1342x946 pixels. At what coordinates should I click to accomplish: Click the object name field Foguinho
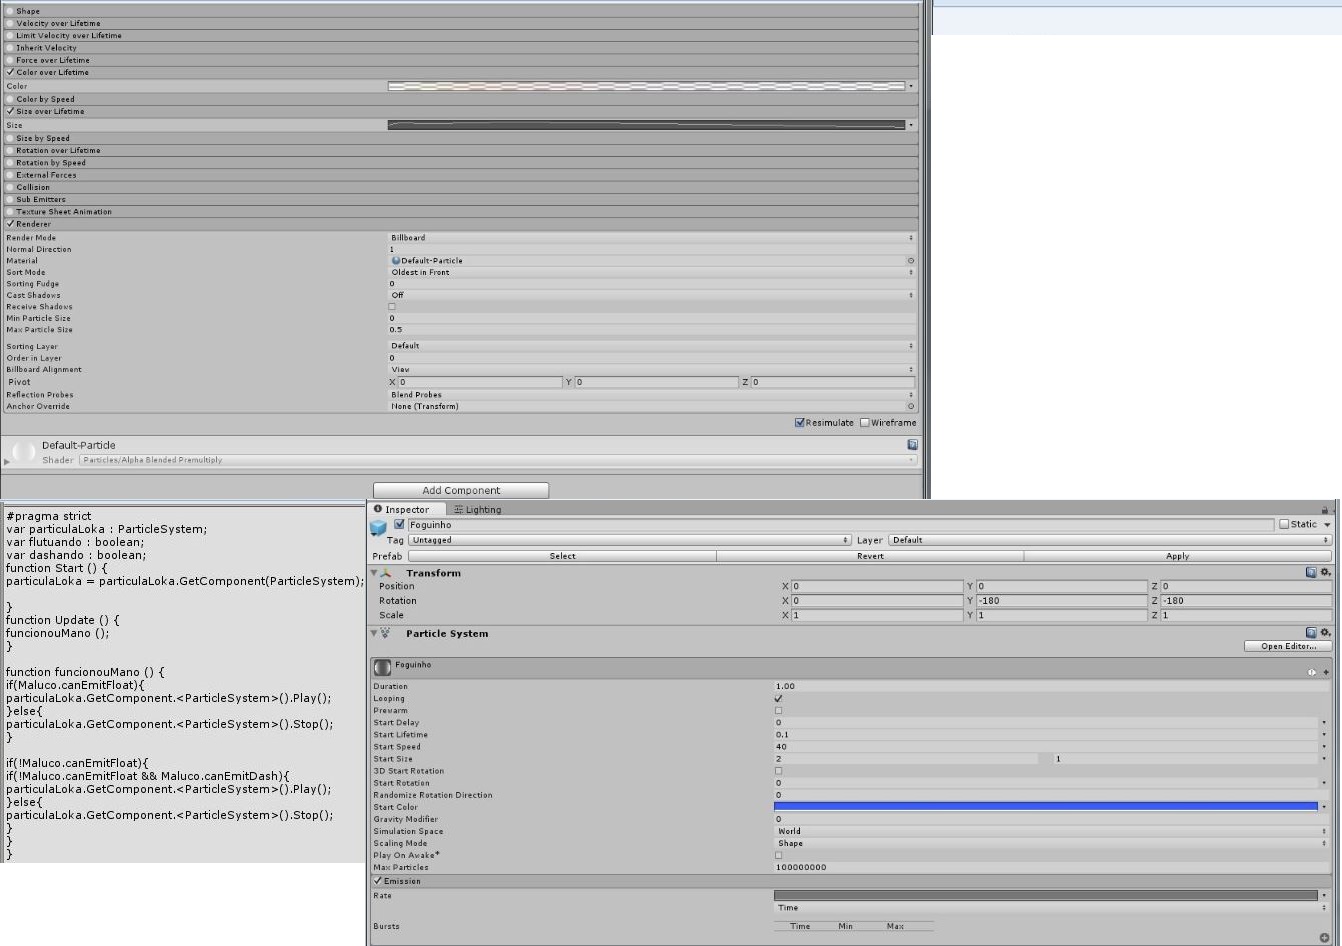click(841, 524)
